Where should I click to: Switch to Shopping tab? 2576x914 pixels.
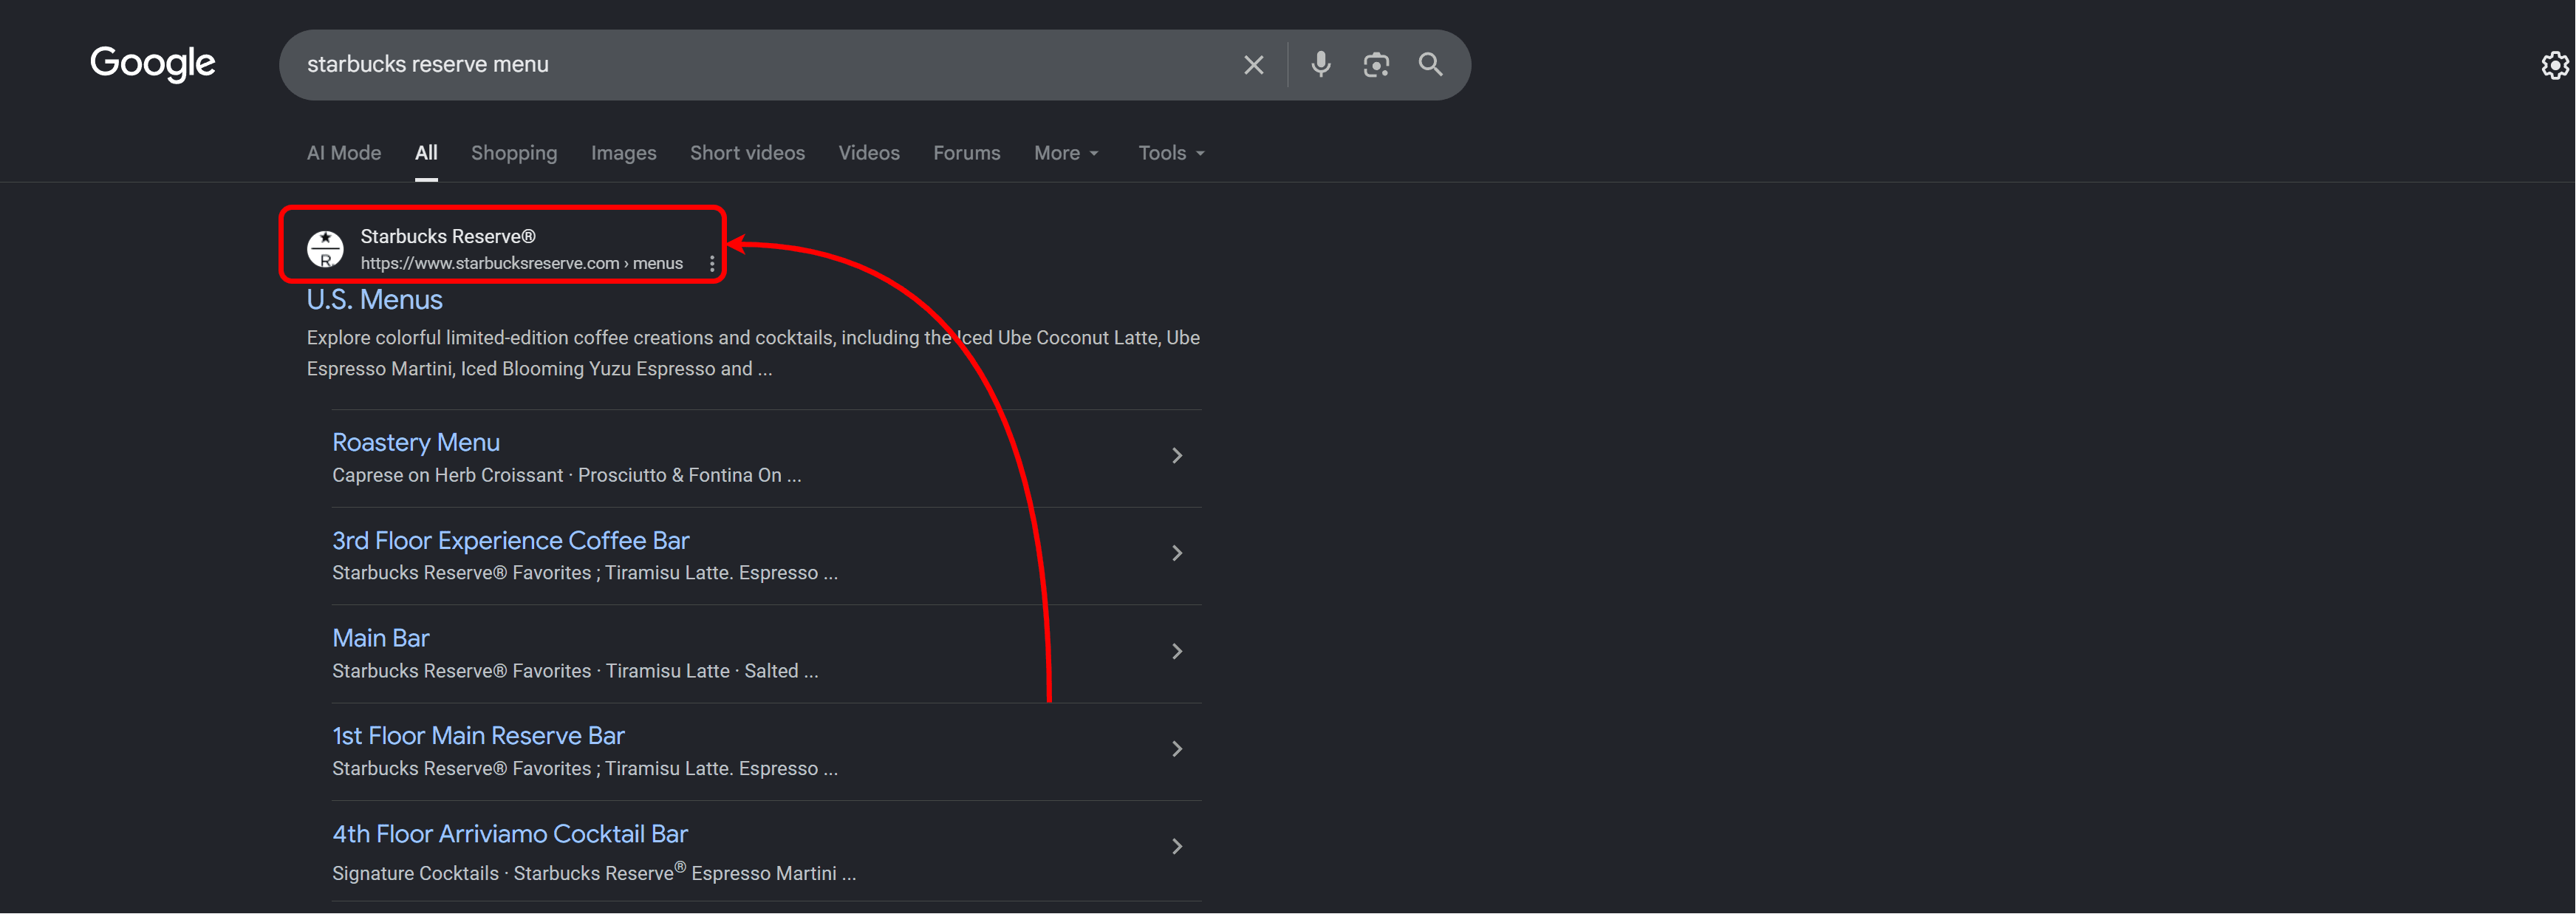click(x=514, y=153)
